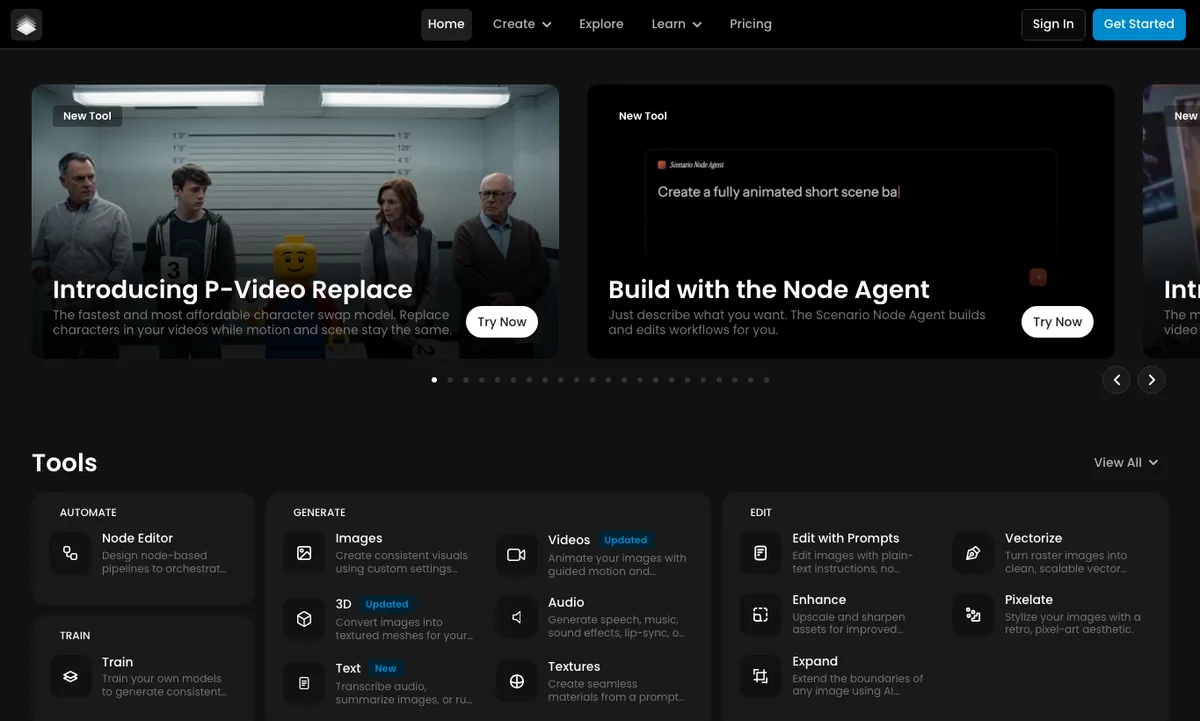
Task: Go to the Home tab
Action: [446, 24]
